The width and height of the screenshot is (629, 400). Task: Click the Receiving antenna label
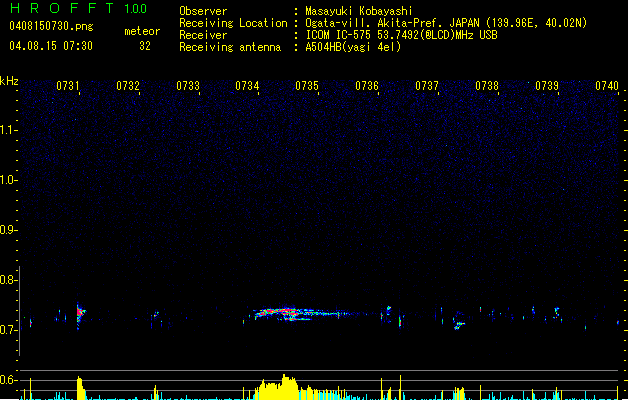[x=230, y=47]
